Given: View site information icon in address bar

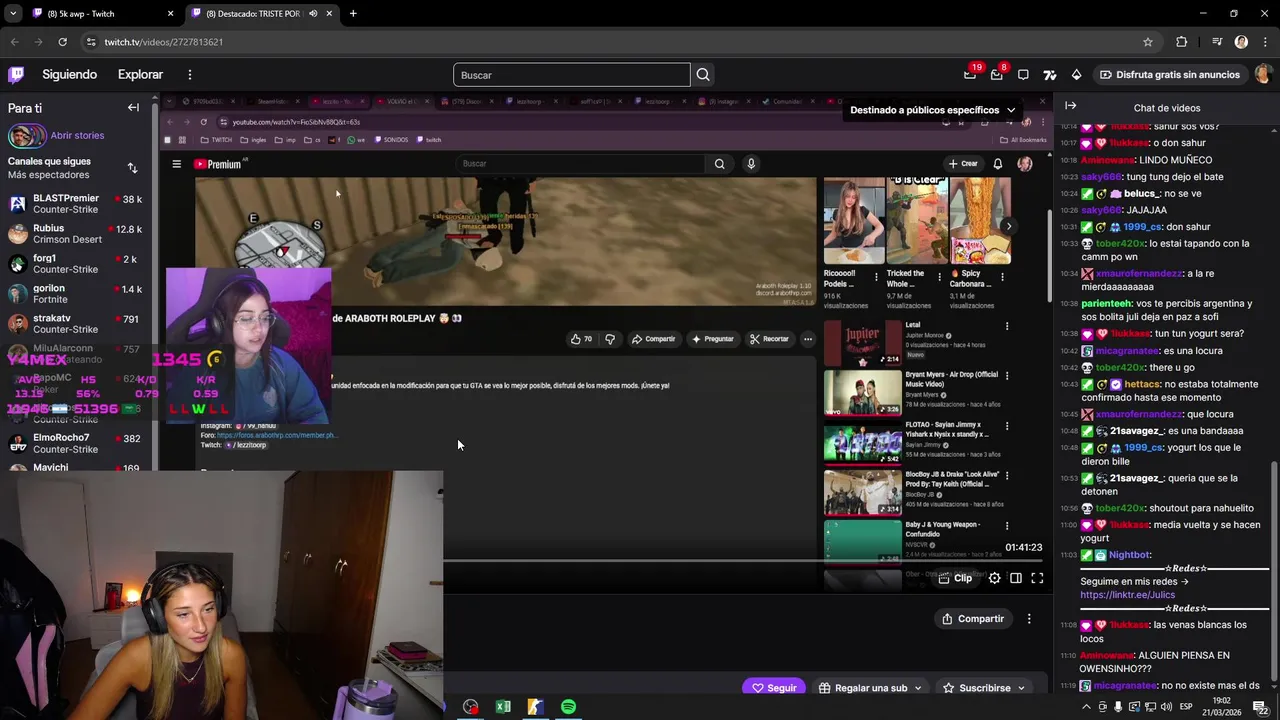Looking at the screenshot, I should 91,42.
